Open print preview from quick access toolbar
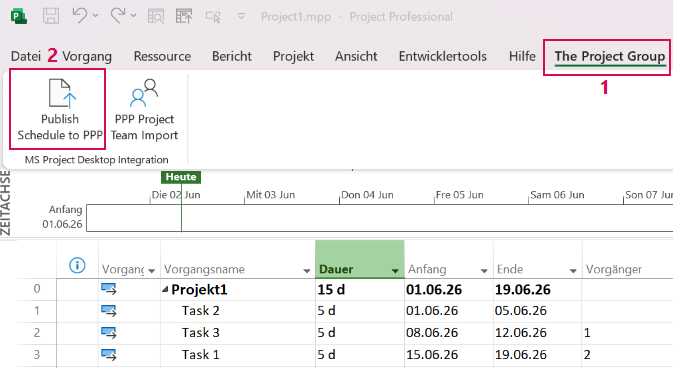The image size is (673, 368). [x=156, y=16]
